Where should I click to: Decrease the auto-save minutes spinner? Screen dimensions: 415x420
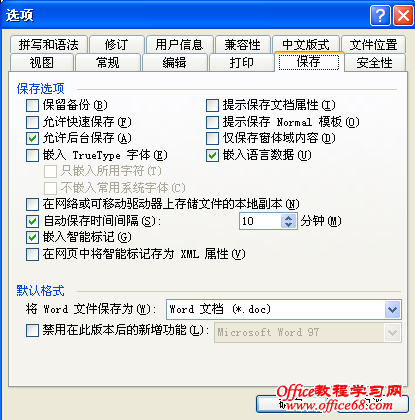pyautogui.click(x=289, y=225)
